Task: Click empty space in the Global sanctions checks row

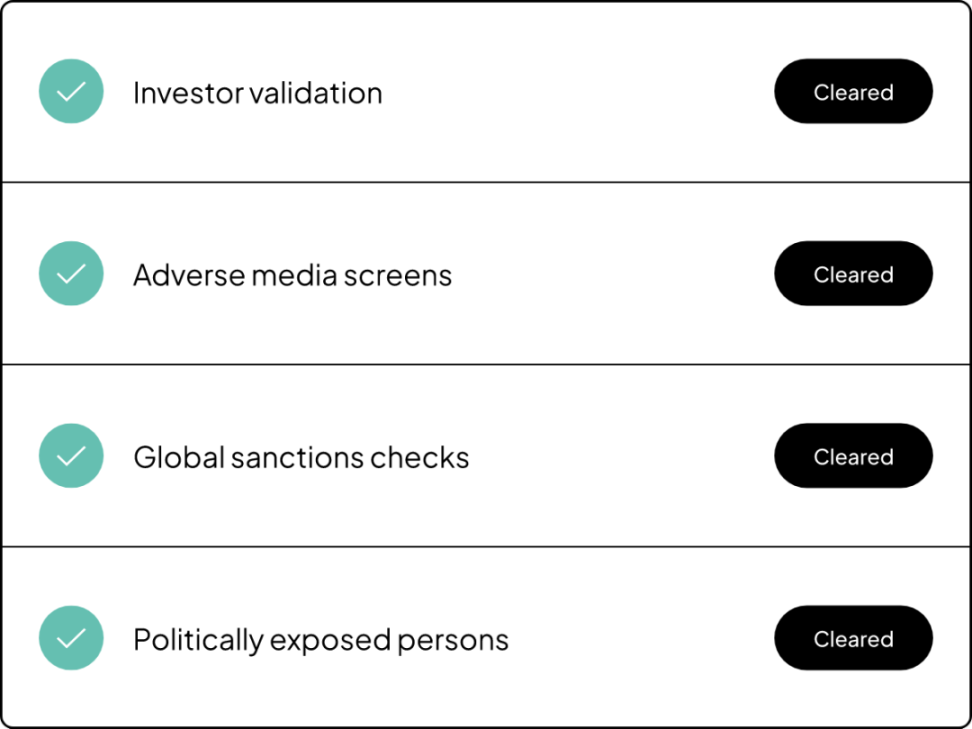Action: tap(620, 456)
